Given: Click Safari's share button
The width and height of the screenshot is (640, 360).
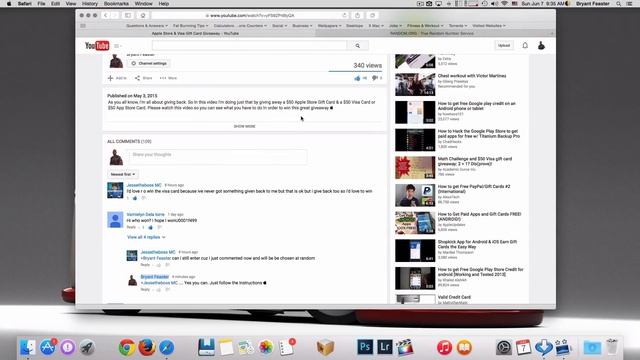Looking at the screenshot, I should tap(358, 16).
